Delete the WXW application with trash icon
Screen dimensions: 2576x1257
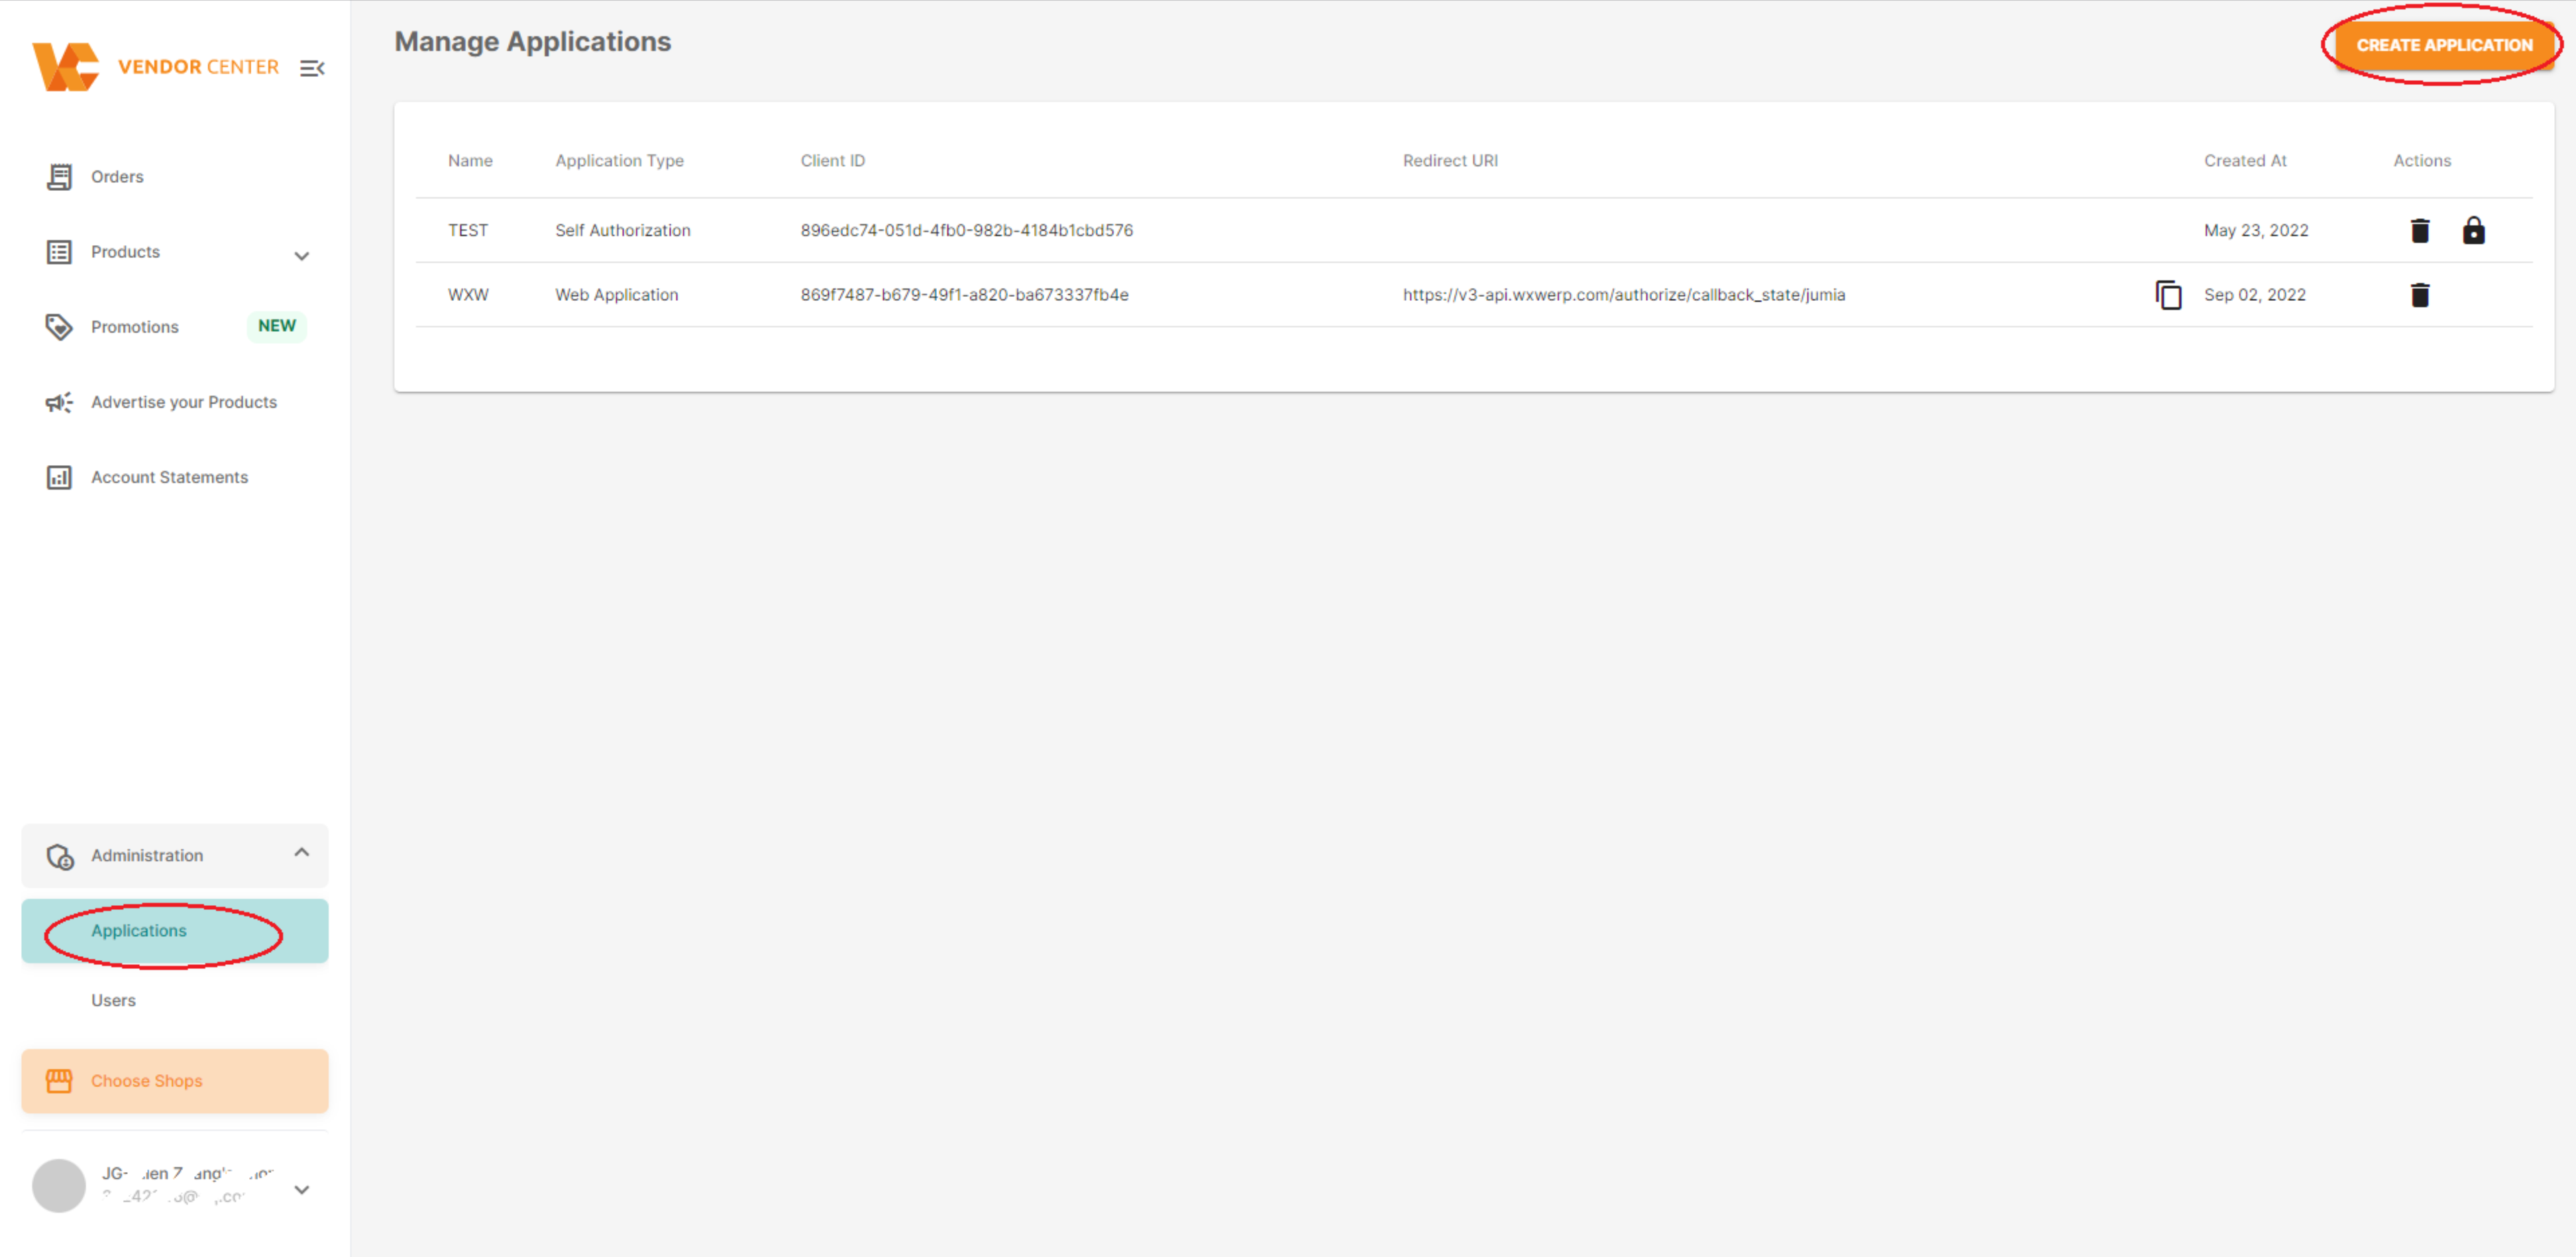click(x=2419, y=295)
